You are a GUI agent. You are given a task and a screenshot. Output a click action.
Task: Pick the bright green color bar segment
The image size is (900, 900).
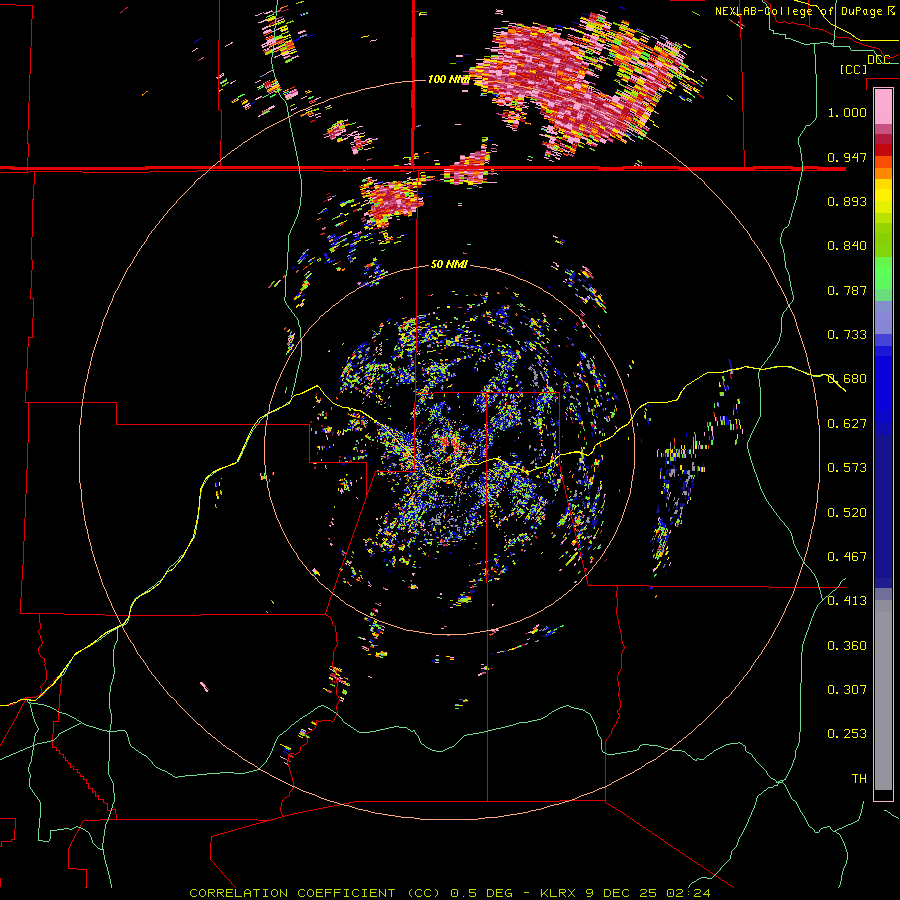883,273
